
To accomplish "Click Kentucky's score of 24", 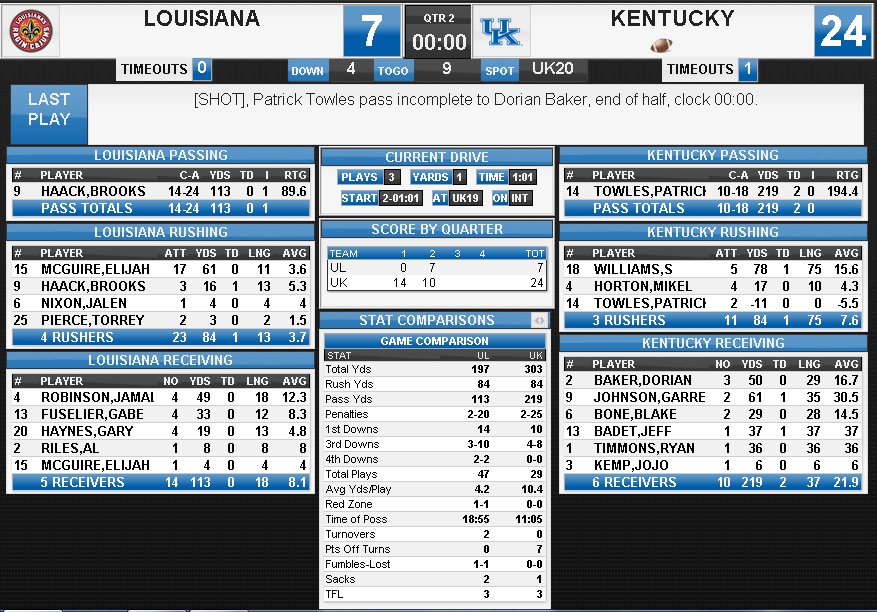I will (x=842, y=31).
